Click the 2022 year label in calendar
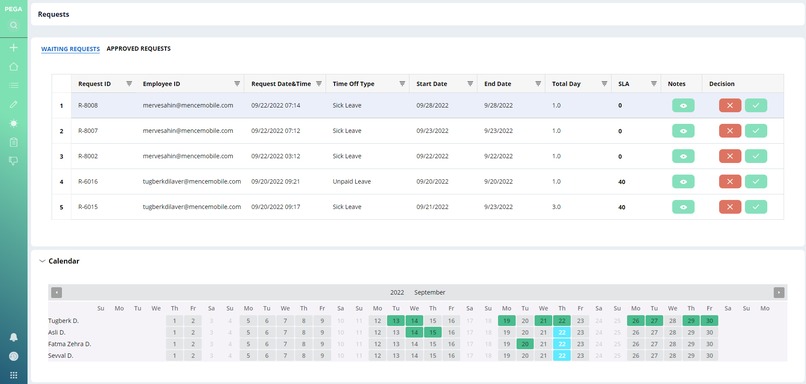 (x=397, y=292)
